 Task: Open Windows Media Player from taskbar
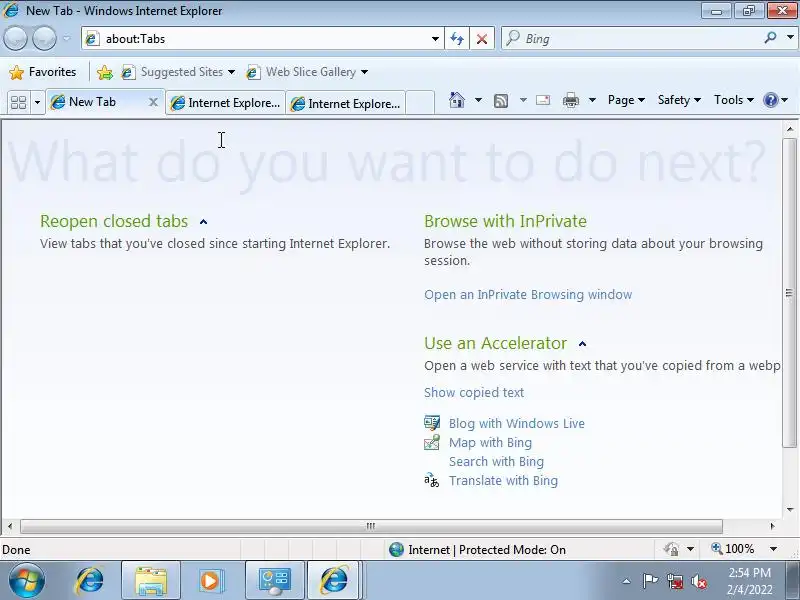click(x=210, y=581)
